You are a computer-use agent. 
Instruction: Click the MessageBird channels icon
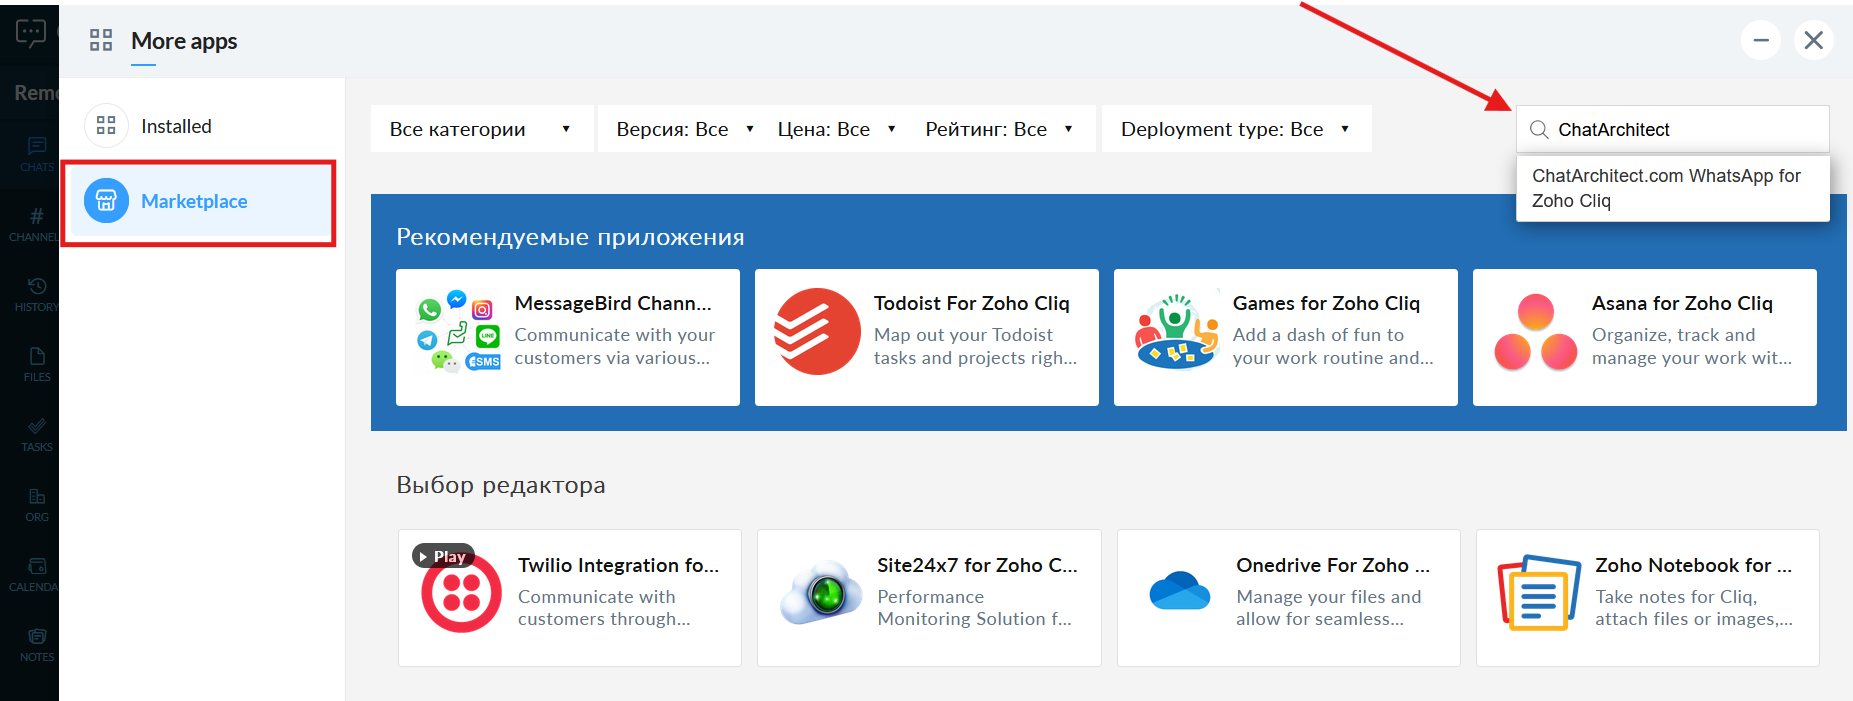click(458, 332)
